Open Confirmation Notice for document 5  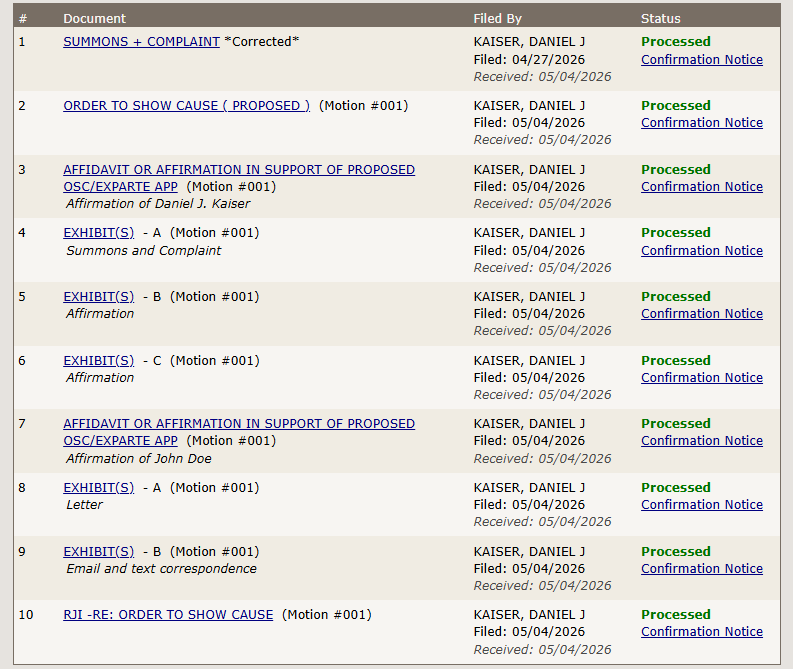(x=702, y=314)
